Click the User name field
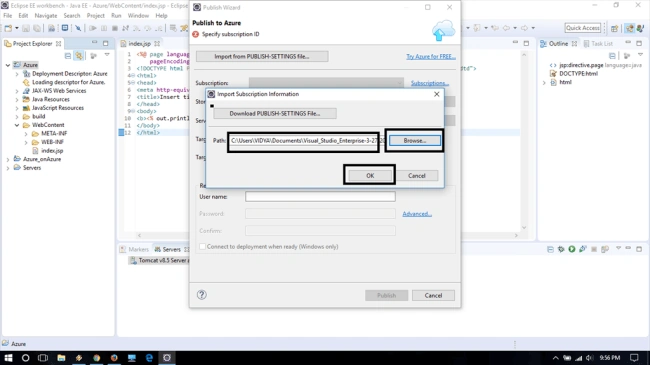 point(320,197)
